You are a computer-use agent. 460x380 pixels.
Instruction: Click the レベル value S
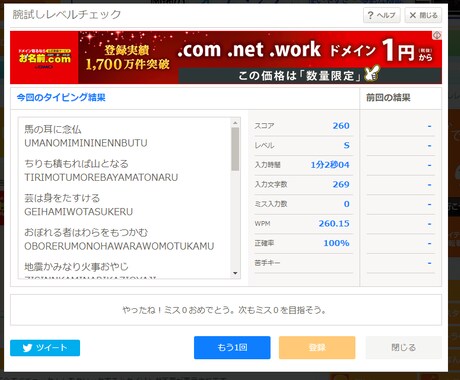(347, 145)
